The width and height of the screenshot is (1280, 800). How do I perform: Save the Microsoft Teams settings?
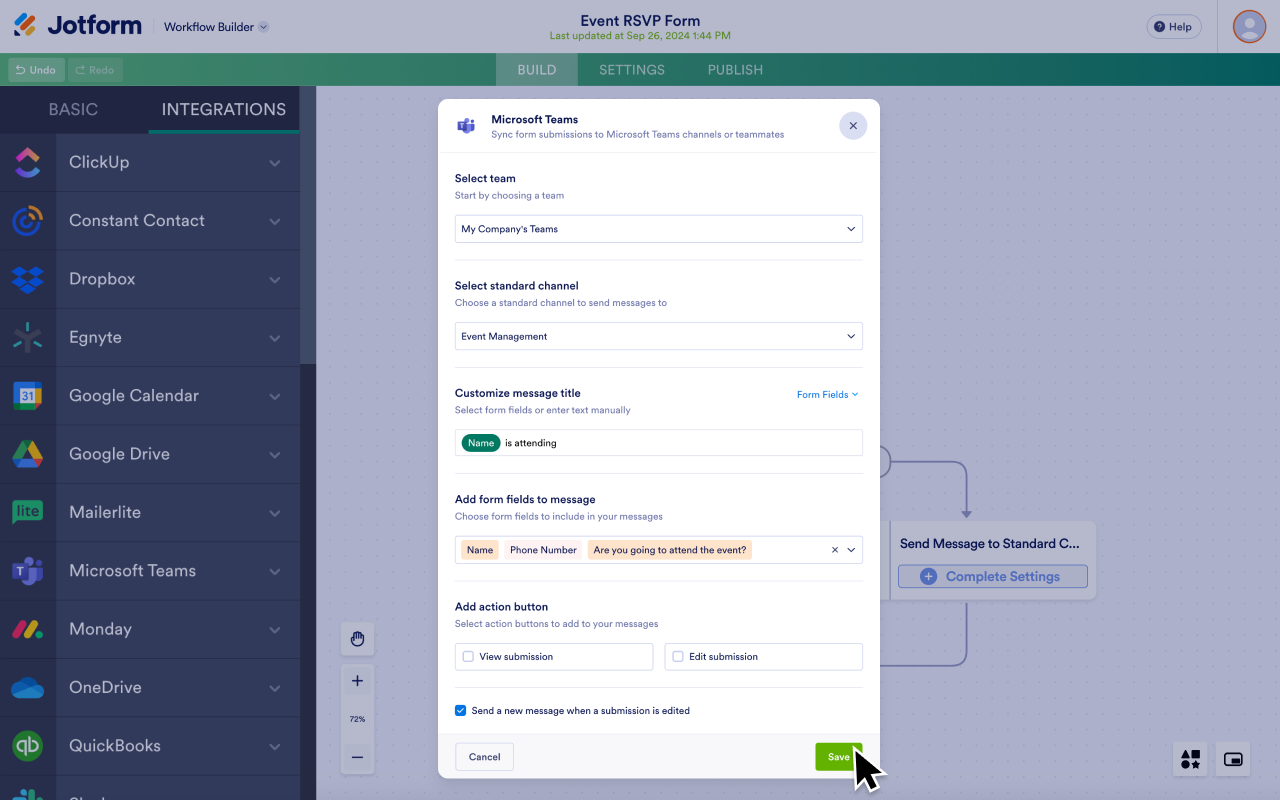(838, 757)
